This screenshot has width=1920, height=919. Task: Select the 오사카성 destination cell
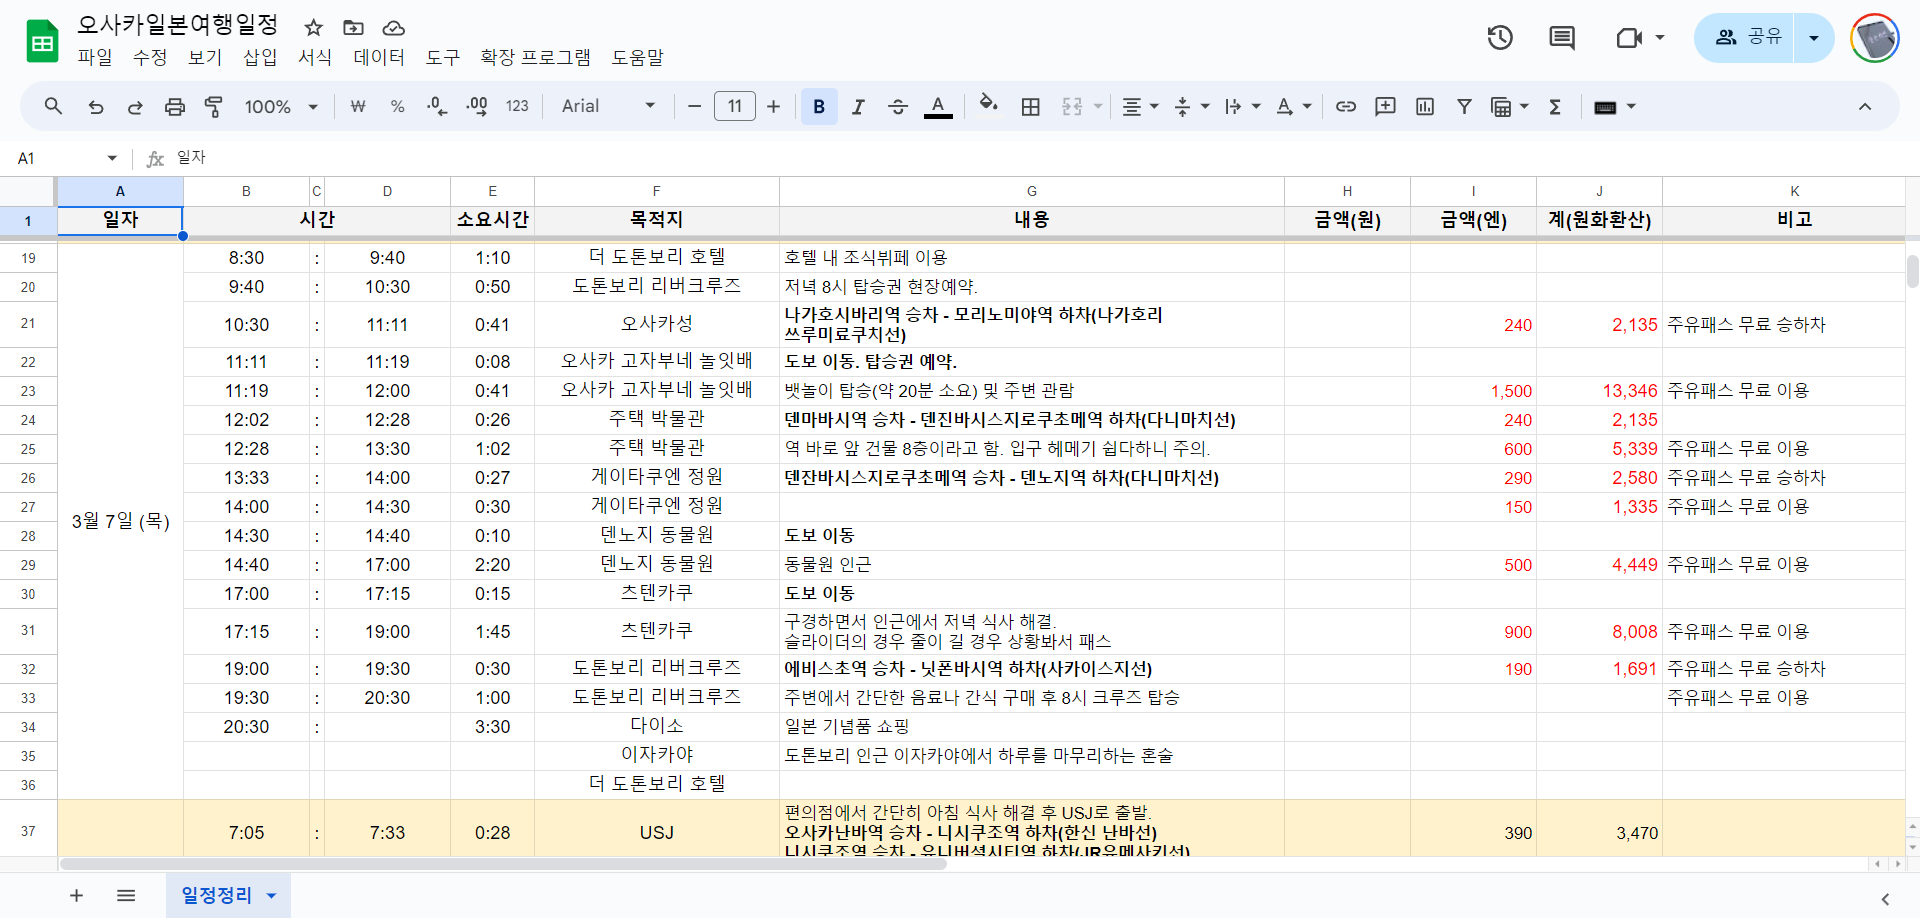656,324
